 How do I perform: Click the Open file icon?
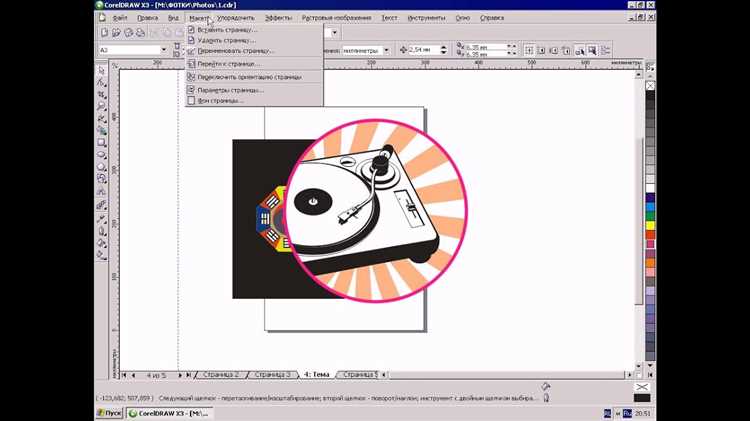pos(115,33)
